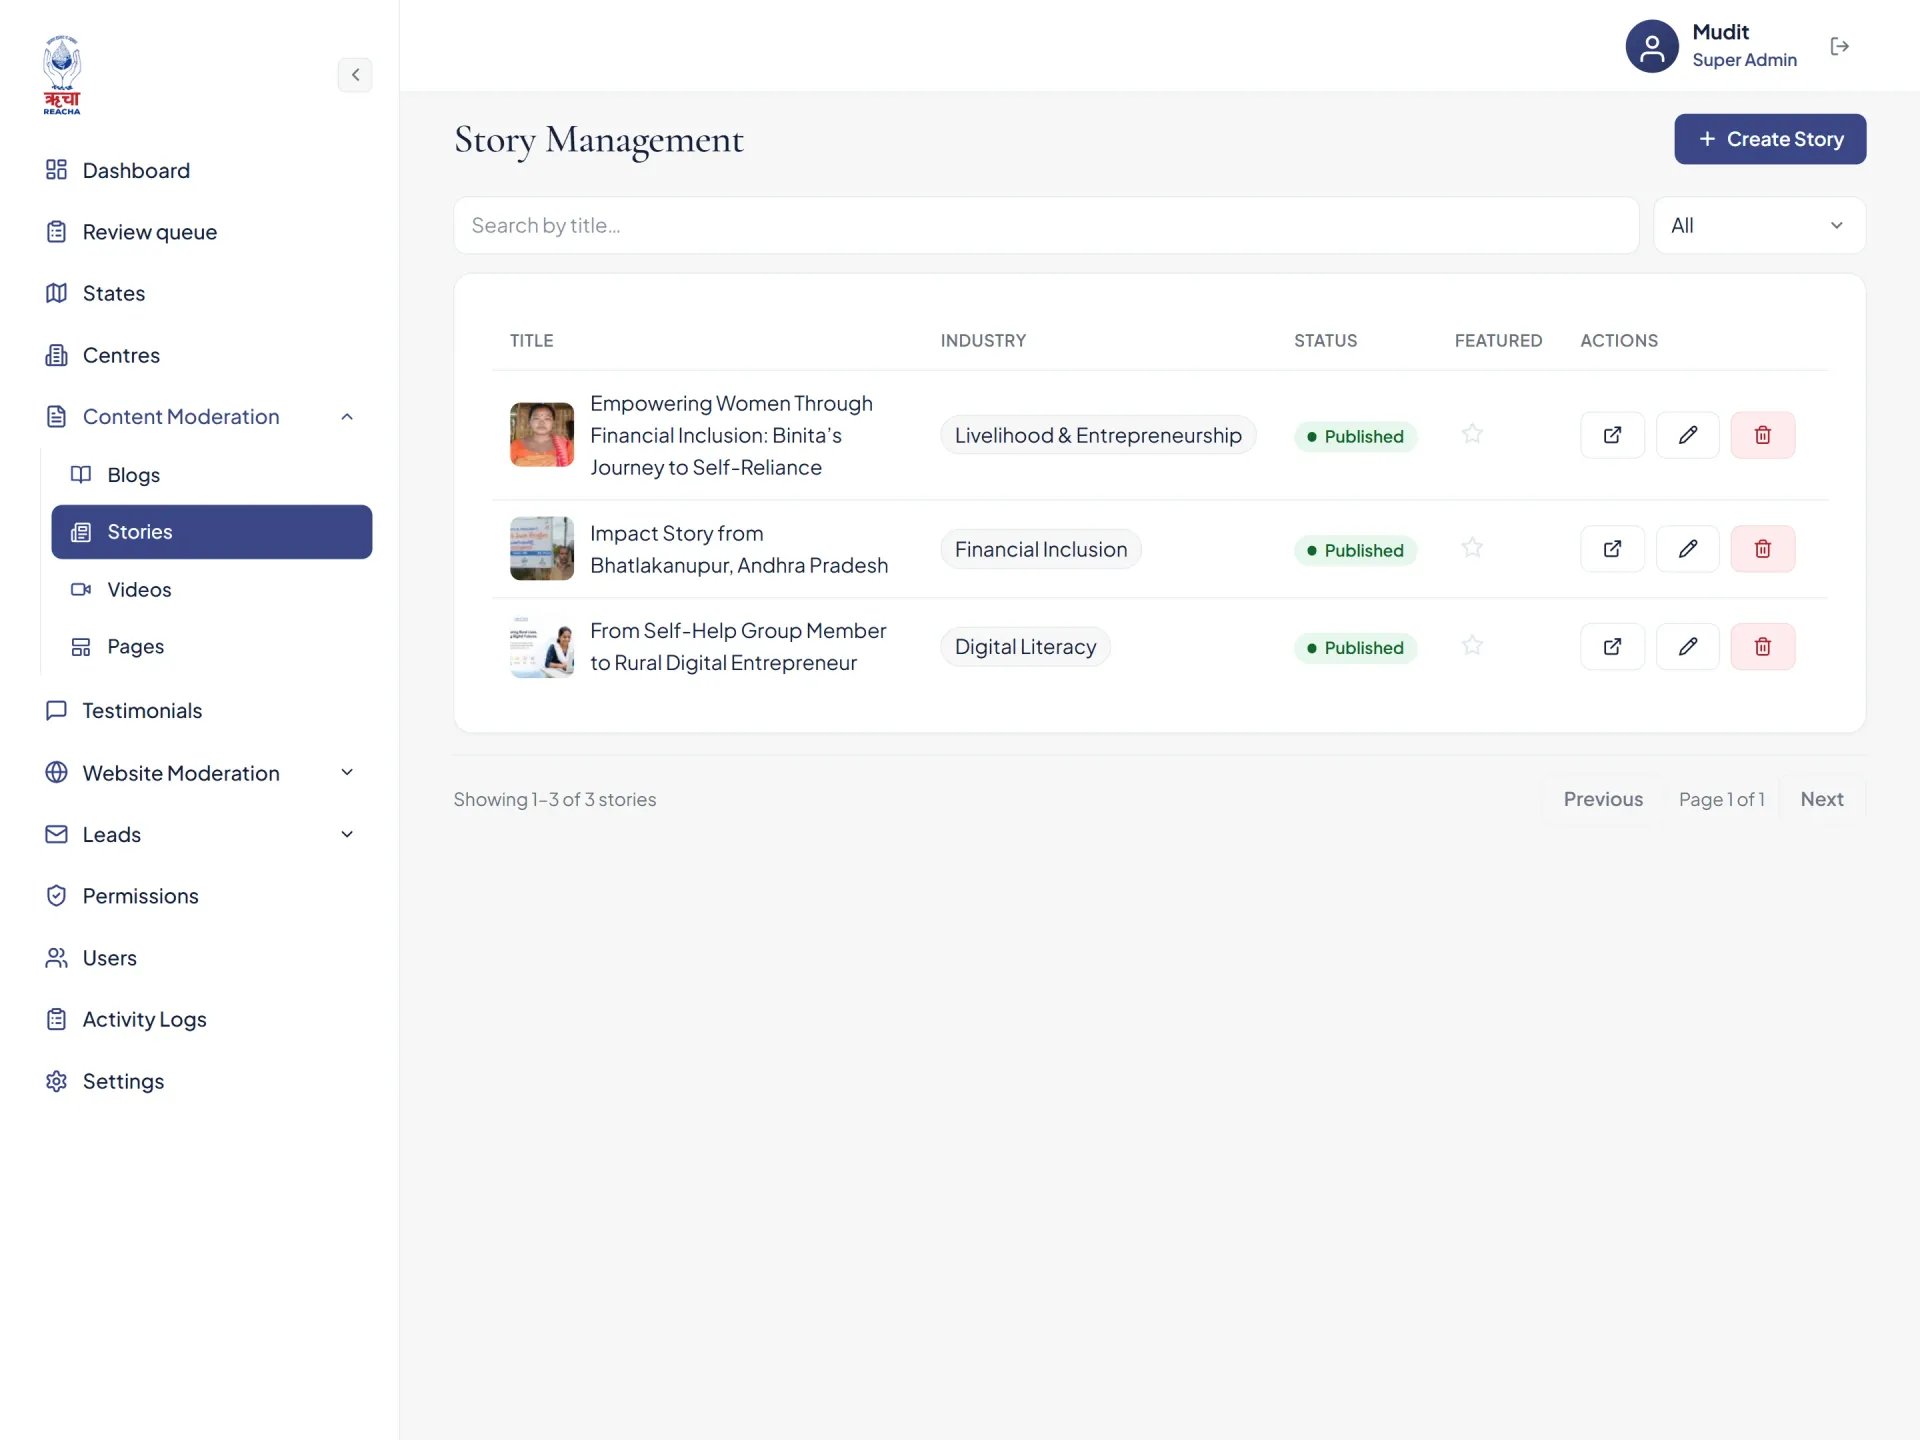Edit the Bhatlakanupur Impact Story
Viewport: 1920px width, 1440px height.
point(1687,549)
